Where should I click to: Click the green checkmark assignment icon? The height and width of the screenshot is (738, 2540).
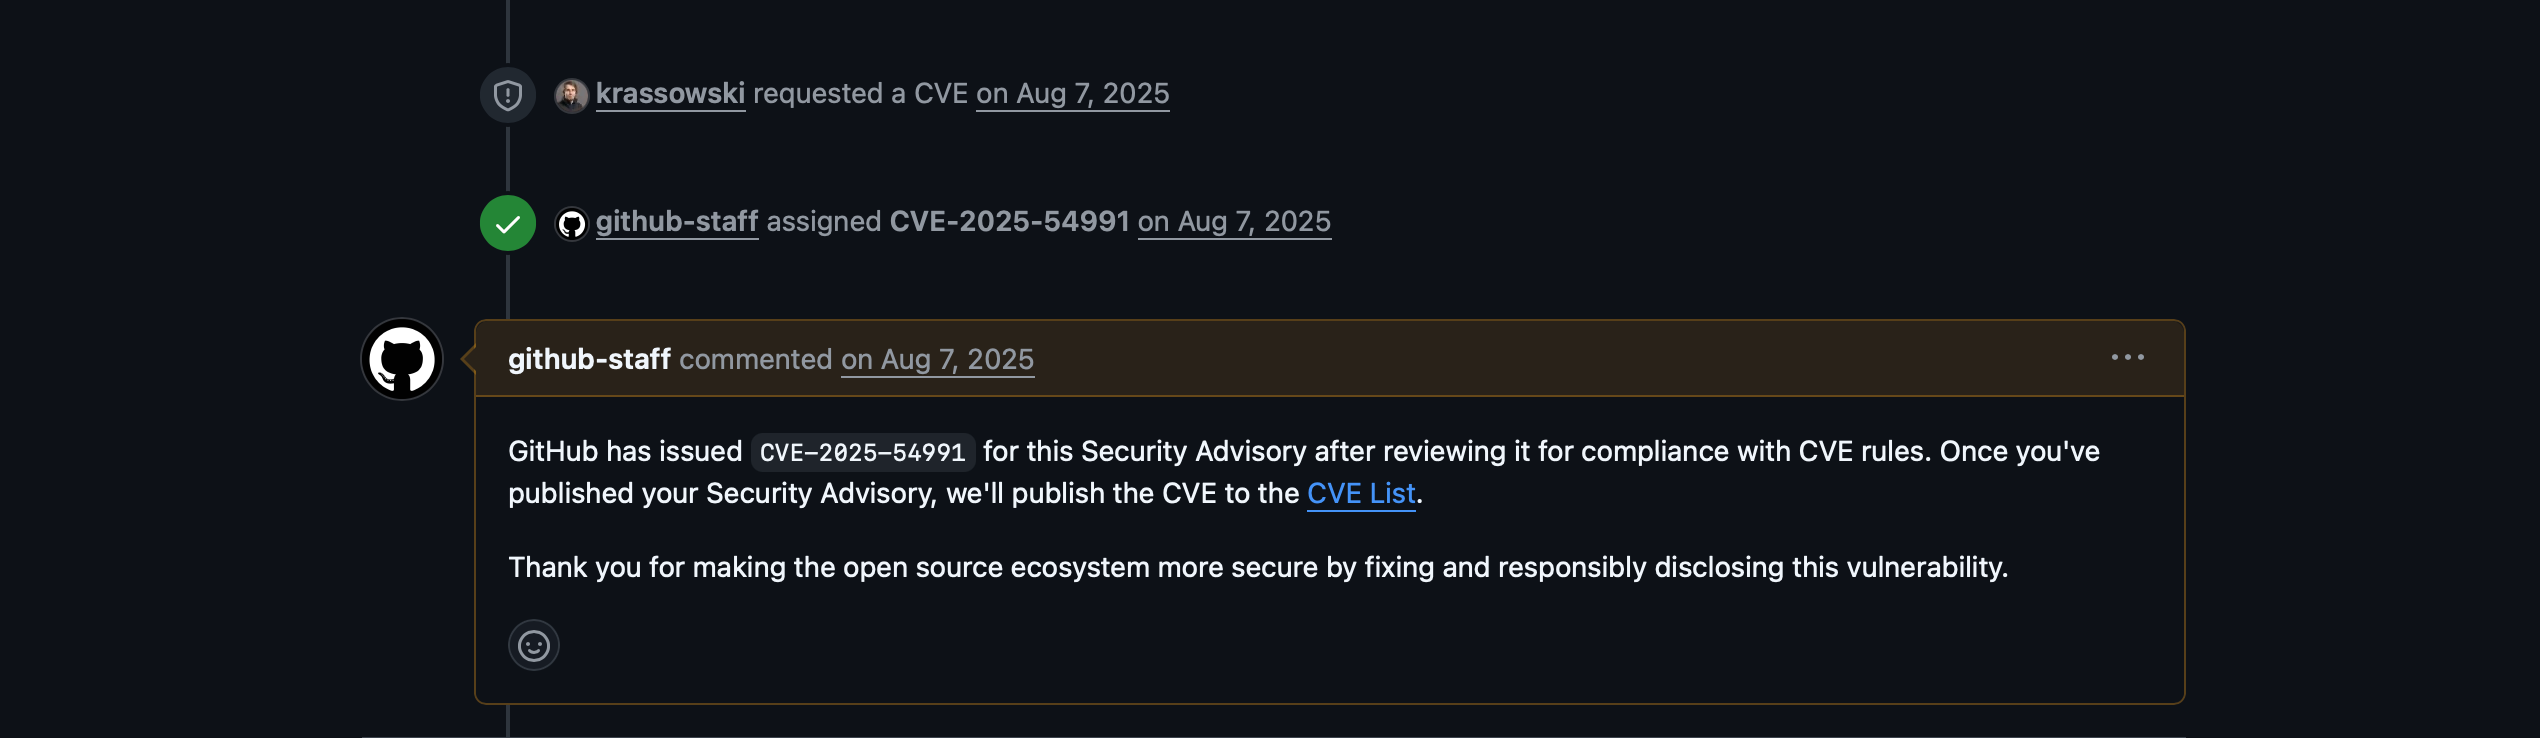pyautogui.click(x=509, y=222)
